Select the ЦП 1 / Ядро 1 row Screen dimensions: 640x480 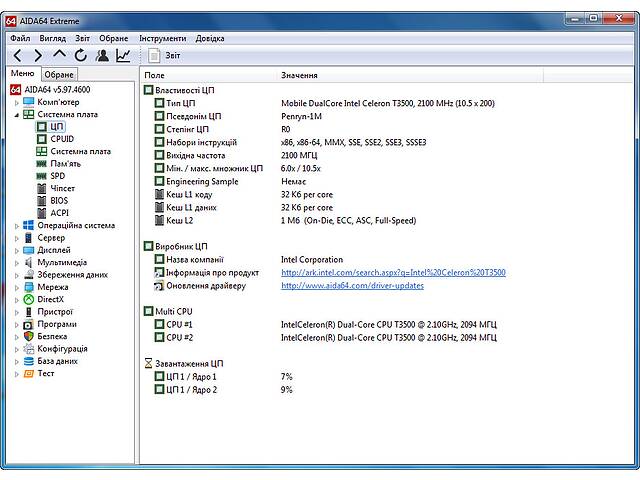223,376
